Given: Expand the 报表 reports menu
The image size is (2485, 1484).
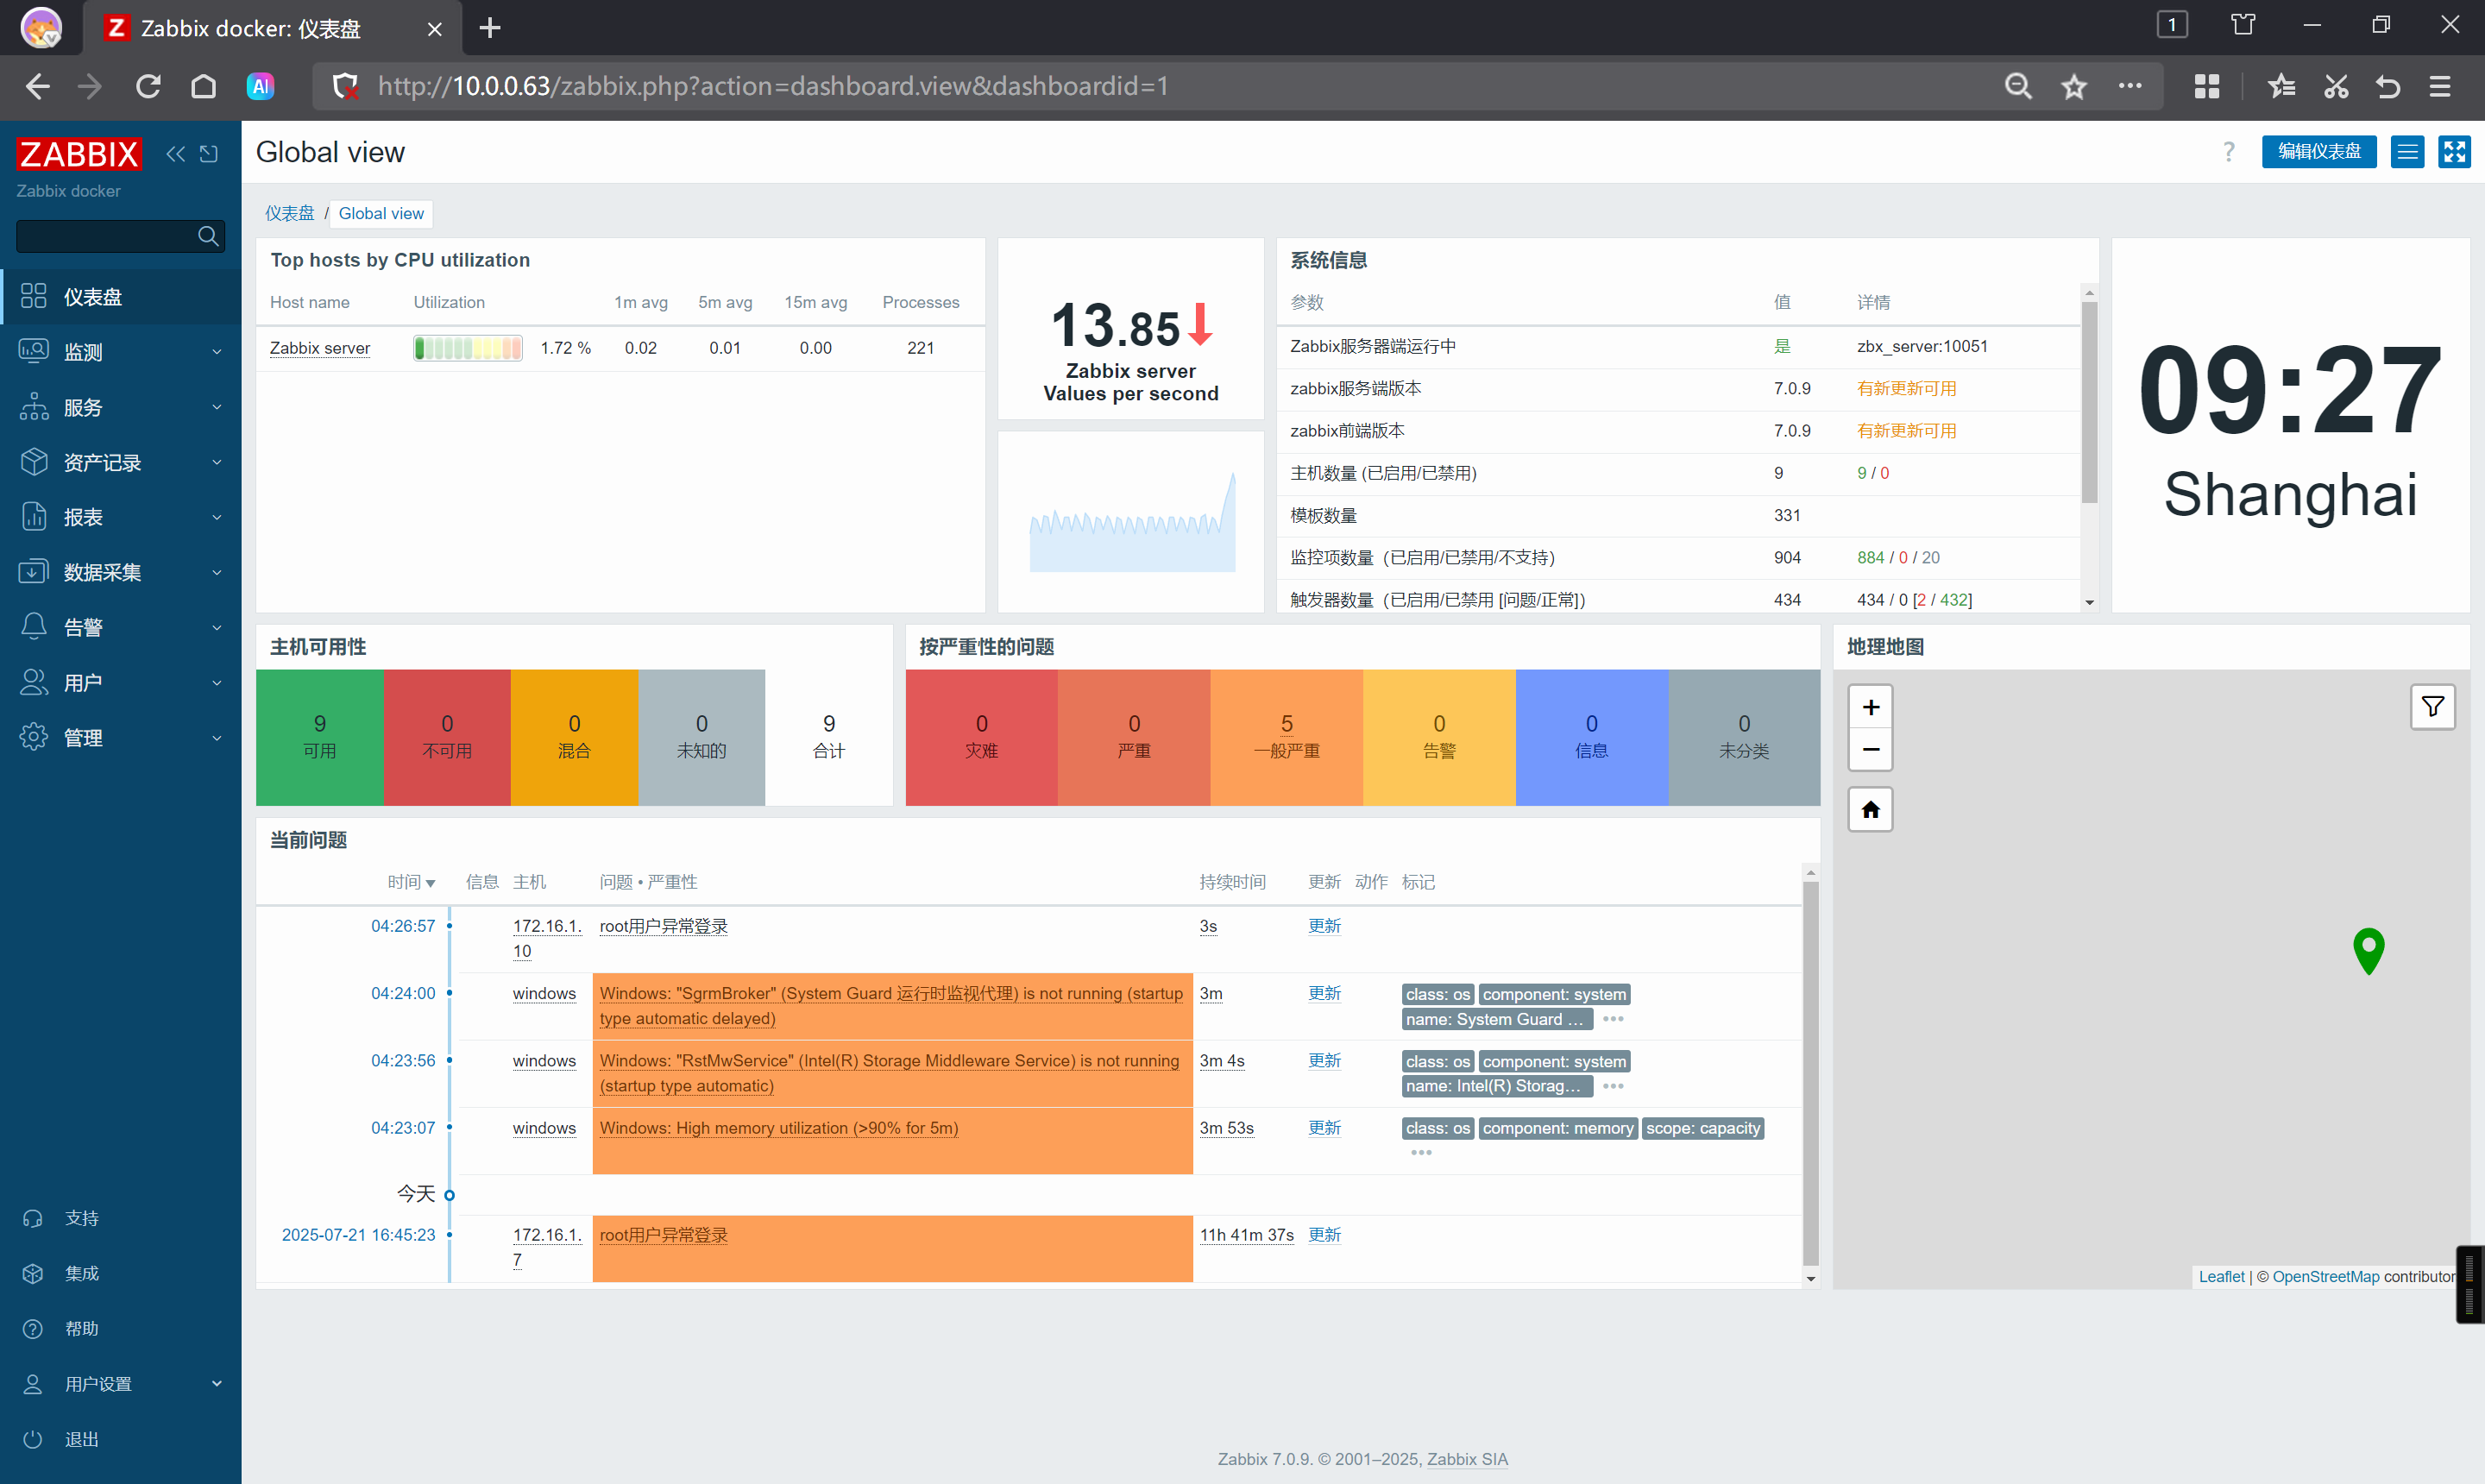Looking at the screenshot, I should point(120,517).
